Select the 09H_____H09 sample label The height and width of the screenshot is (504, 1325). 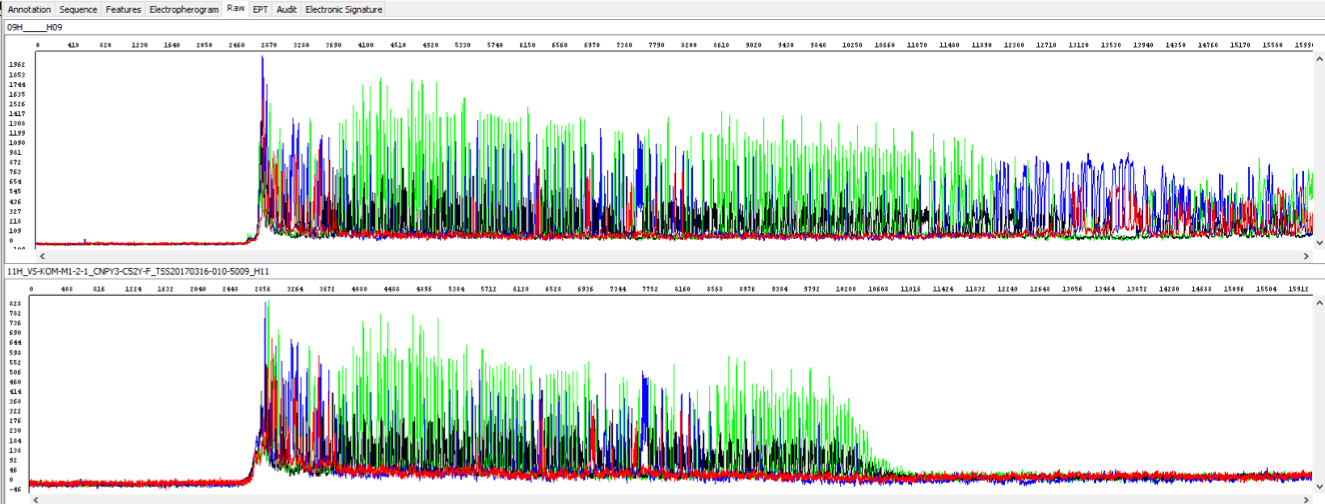point(35,27)
